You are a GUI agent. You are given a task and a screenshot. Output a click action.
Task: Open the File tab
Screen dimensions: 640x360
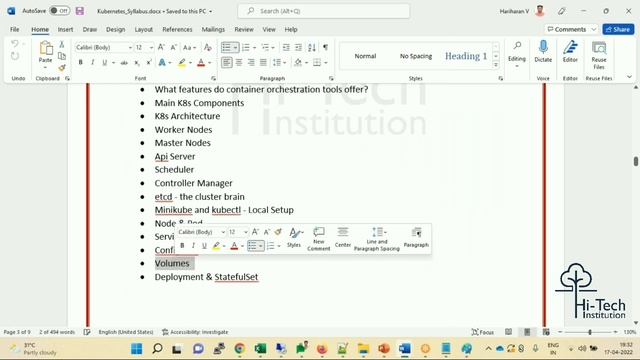[15, 29]
